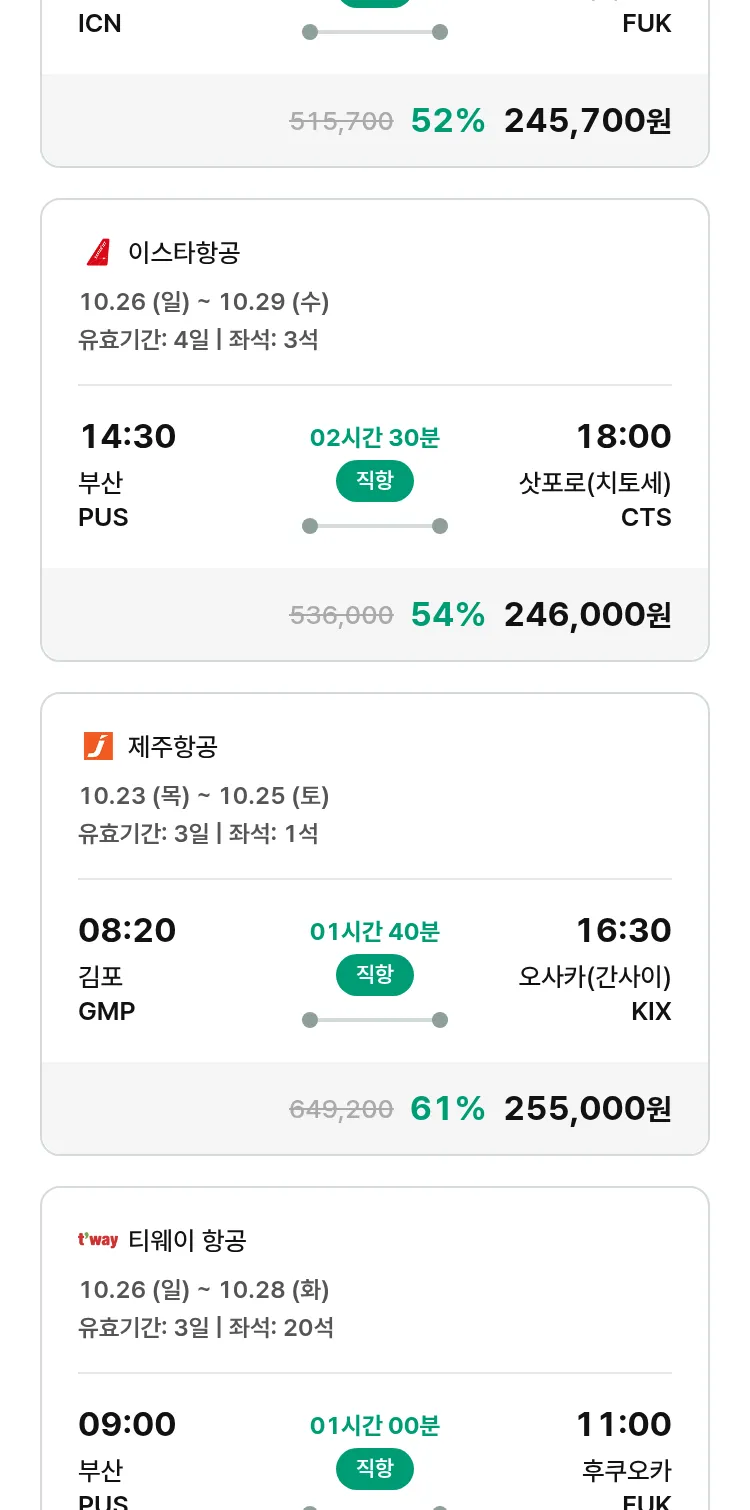The height and width of the screenshot is (1510, 750).
Task: Click route line of the 14:30 Busan flight
Action: [375, 526]
